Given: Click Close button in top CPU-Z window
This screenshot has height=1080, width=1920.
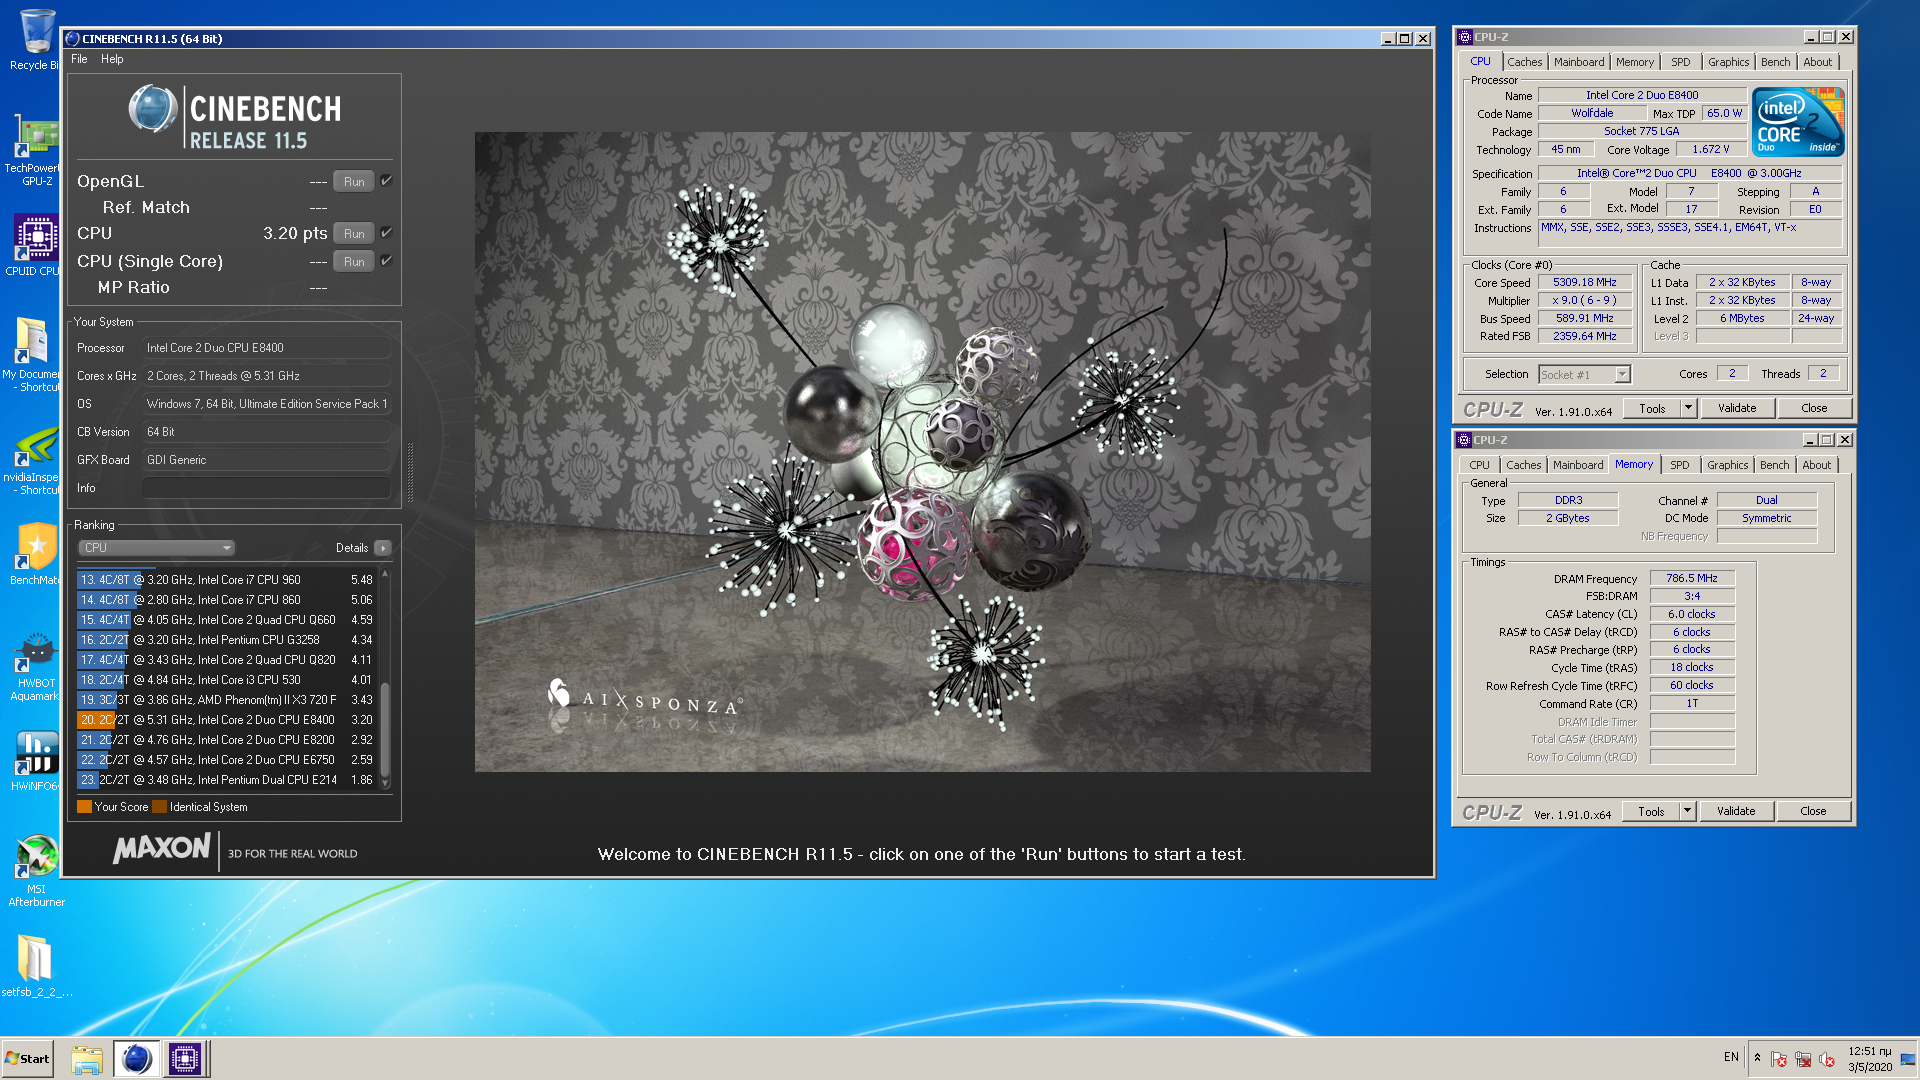Looking at the screenshot, I should coord(1814,408).
